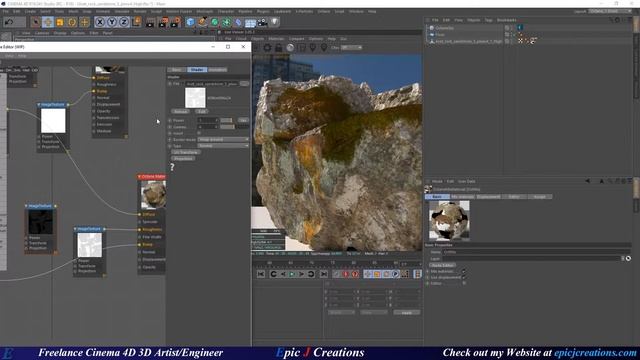Image resolution: width=640 pixels, height=360 pixels.
Task: Click the Light object icon in the toolbar
Action: [x=275, y=22]
